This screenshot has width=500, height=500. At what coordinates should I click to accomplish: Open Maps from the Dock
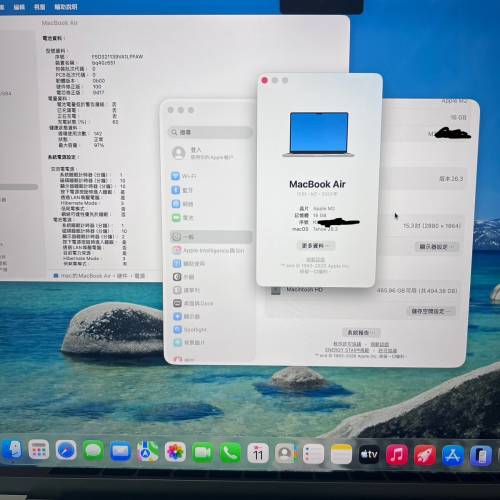(x=148, y=452)
